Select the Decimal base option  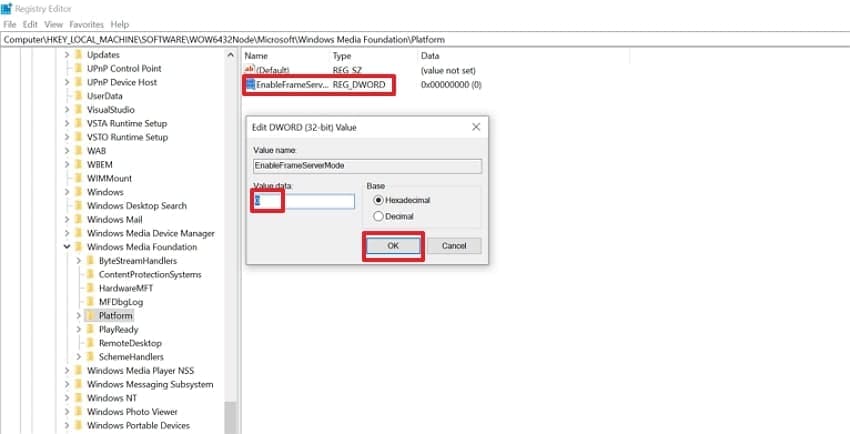tap(379, 216)
